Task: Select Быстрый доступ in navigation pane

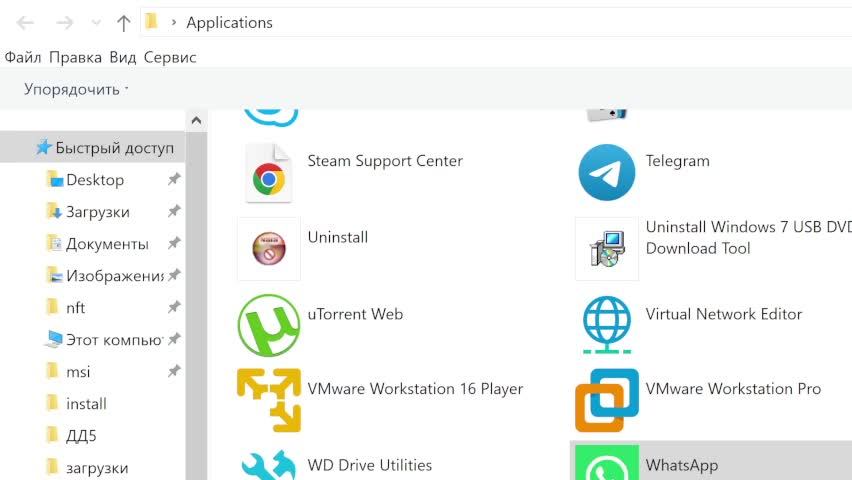Action: click(93, 147)
